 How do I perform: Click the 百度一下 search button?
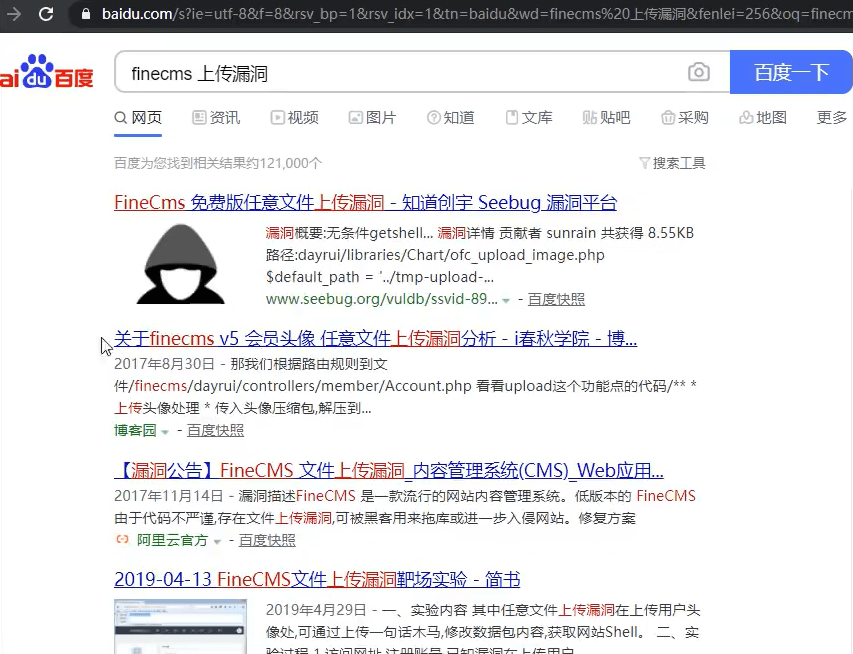791,72
